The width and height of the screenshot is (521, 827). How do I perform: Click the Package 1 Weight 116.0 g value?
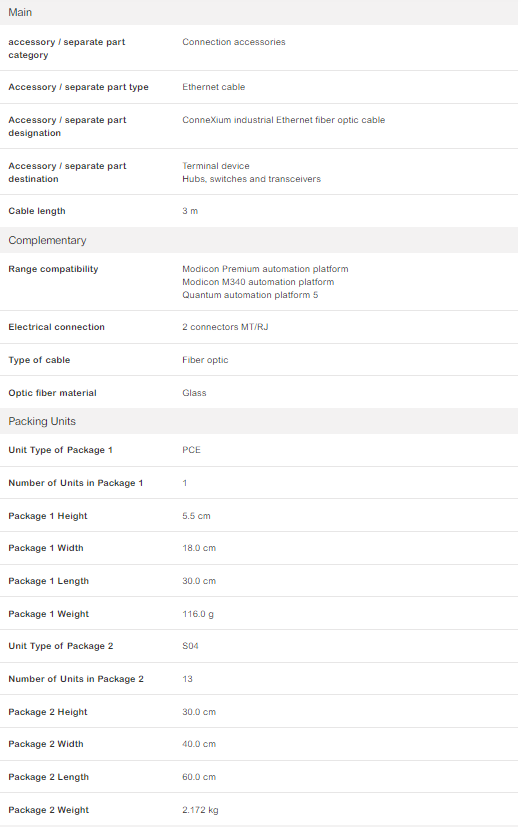[198, 614]
